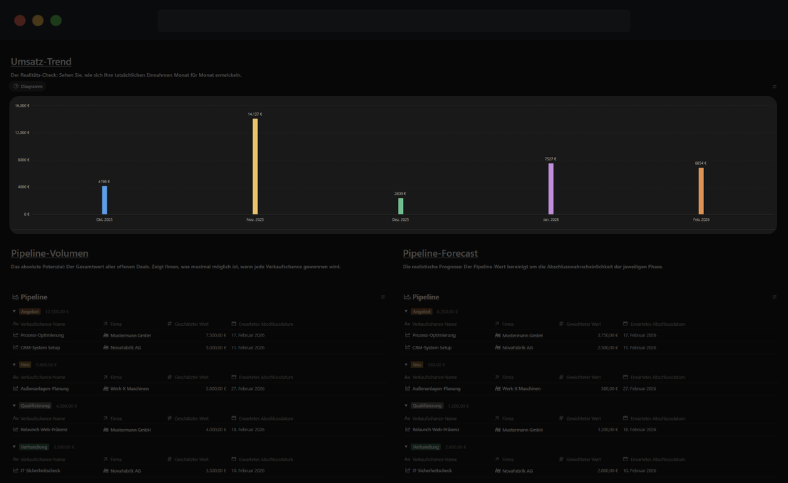Open Außenanlagen-Planung in Pipeline-Forecast
Screen dimensions: 788x483
click(437, 389)
